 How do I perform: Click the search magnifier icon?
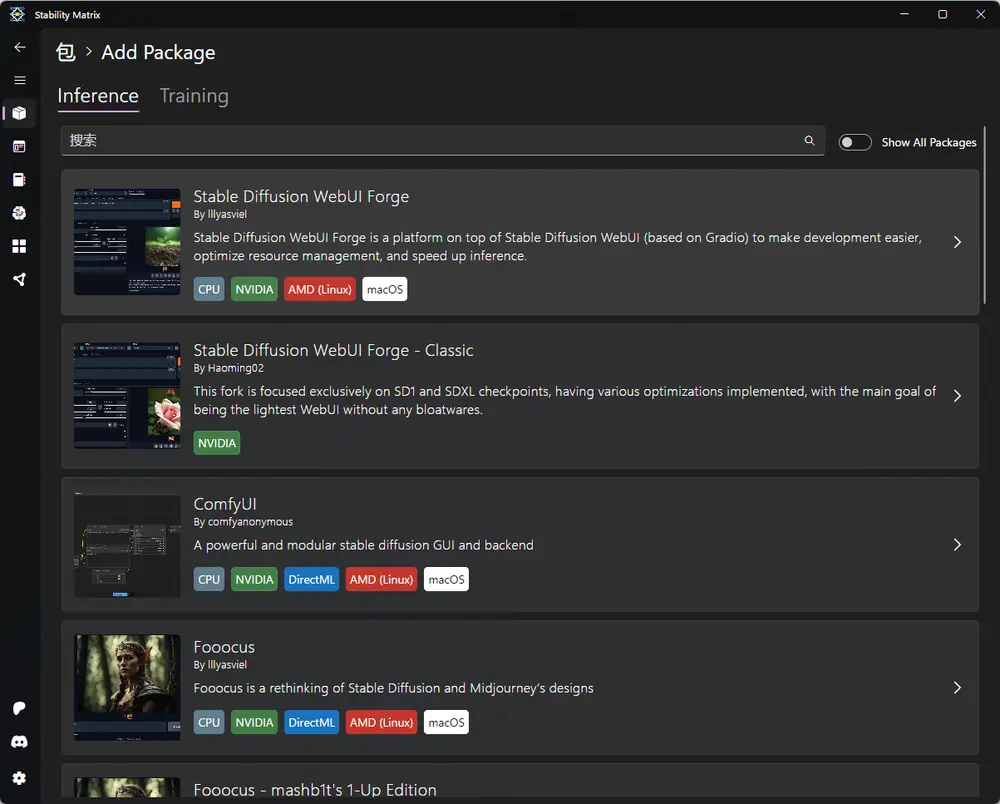point(810,141)
